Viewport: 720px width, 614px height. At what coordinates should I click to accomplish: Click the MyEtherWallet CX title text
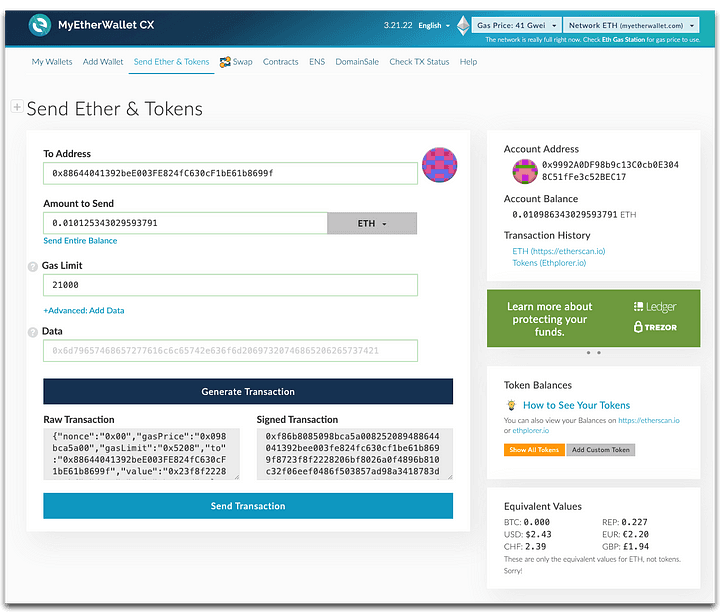106,25
